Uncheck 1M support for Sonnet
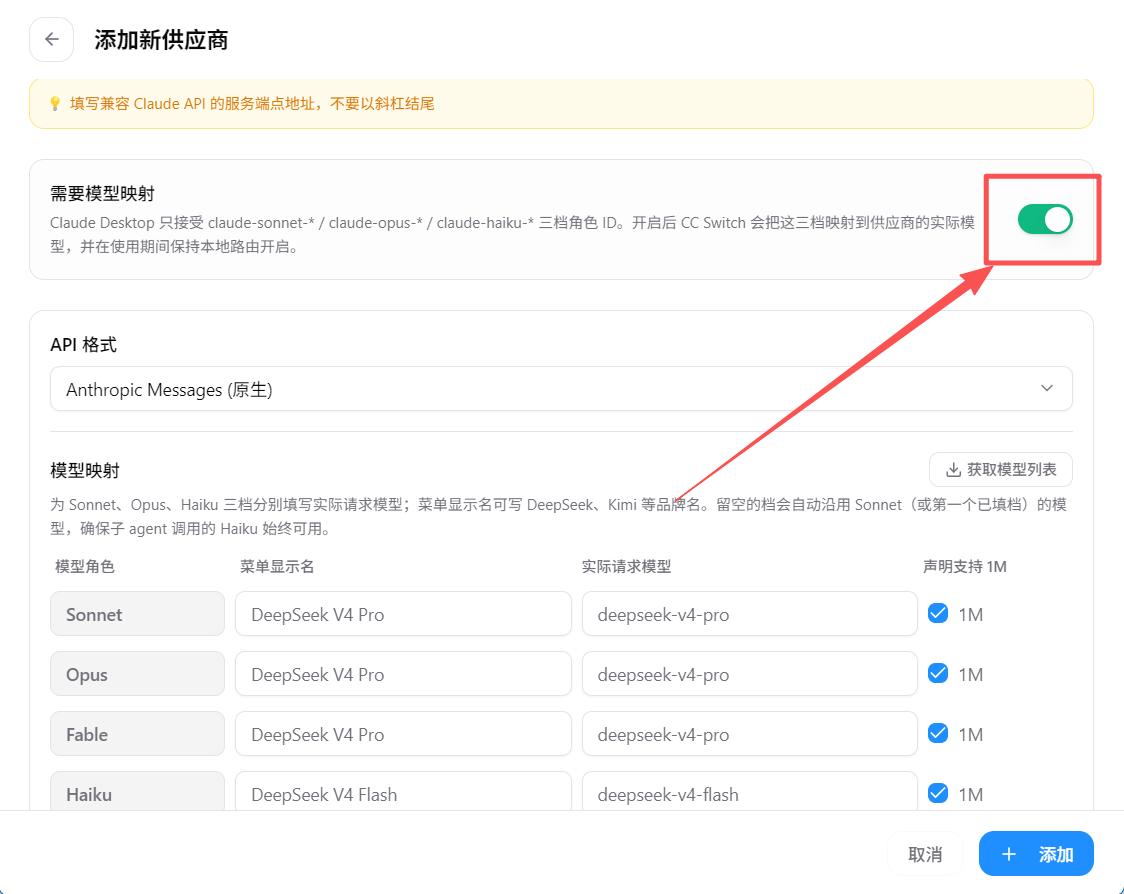 tap(938, 614)
